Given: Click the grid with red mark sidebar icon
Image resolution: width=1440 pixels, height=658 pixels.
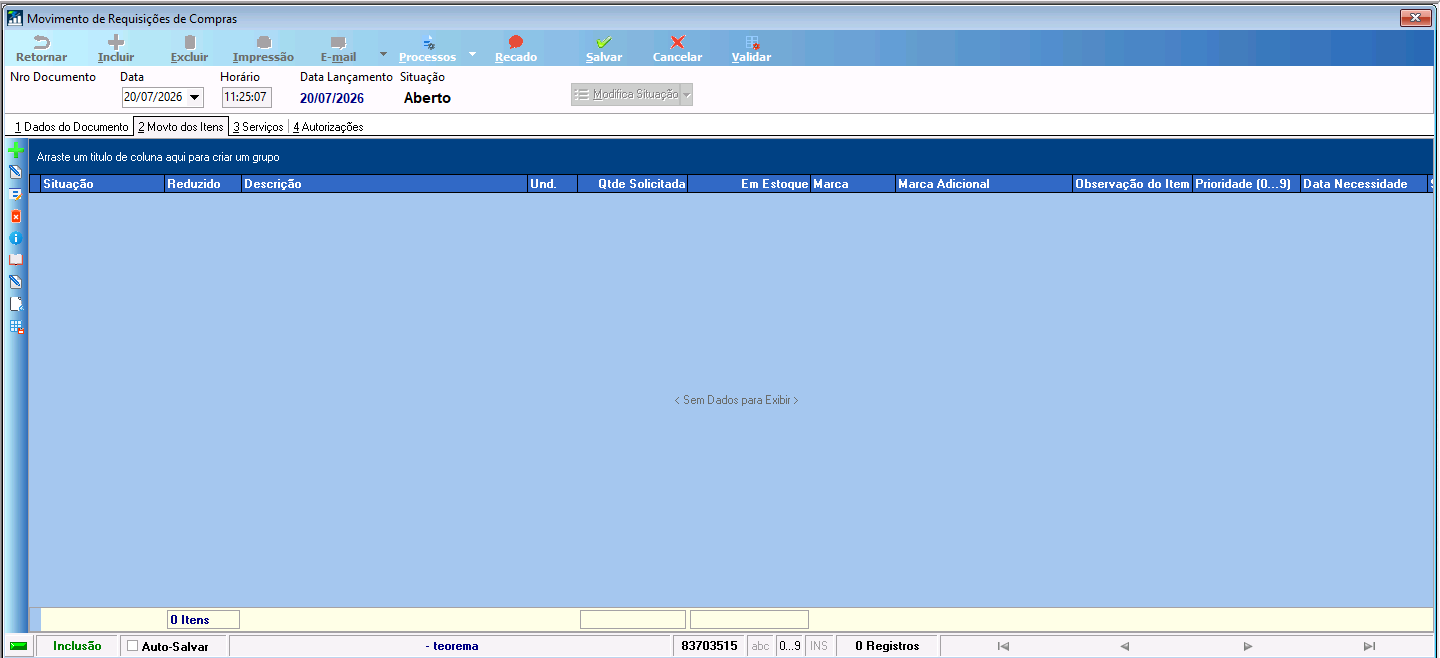Looking at the screenshot, I should [15, 326].
